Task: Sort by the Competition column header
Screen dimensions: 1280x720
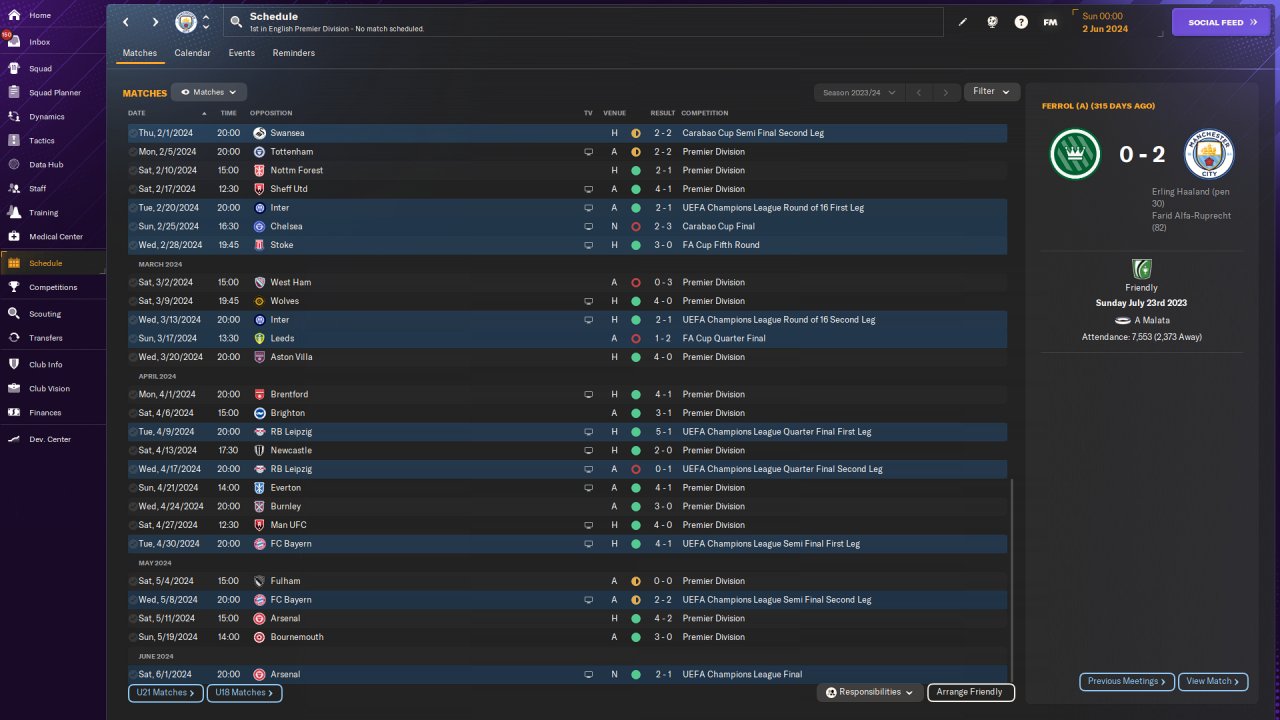Action: pyautogui.click(x=705, y=113)
